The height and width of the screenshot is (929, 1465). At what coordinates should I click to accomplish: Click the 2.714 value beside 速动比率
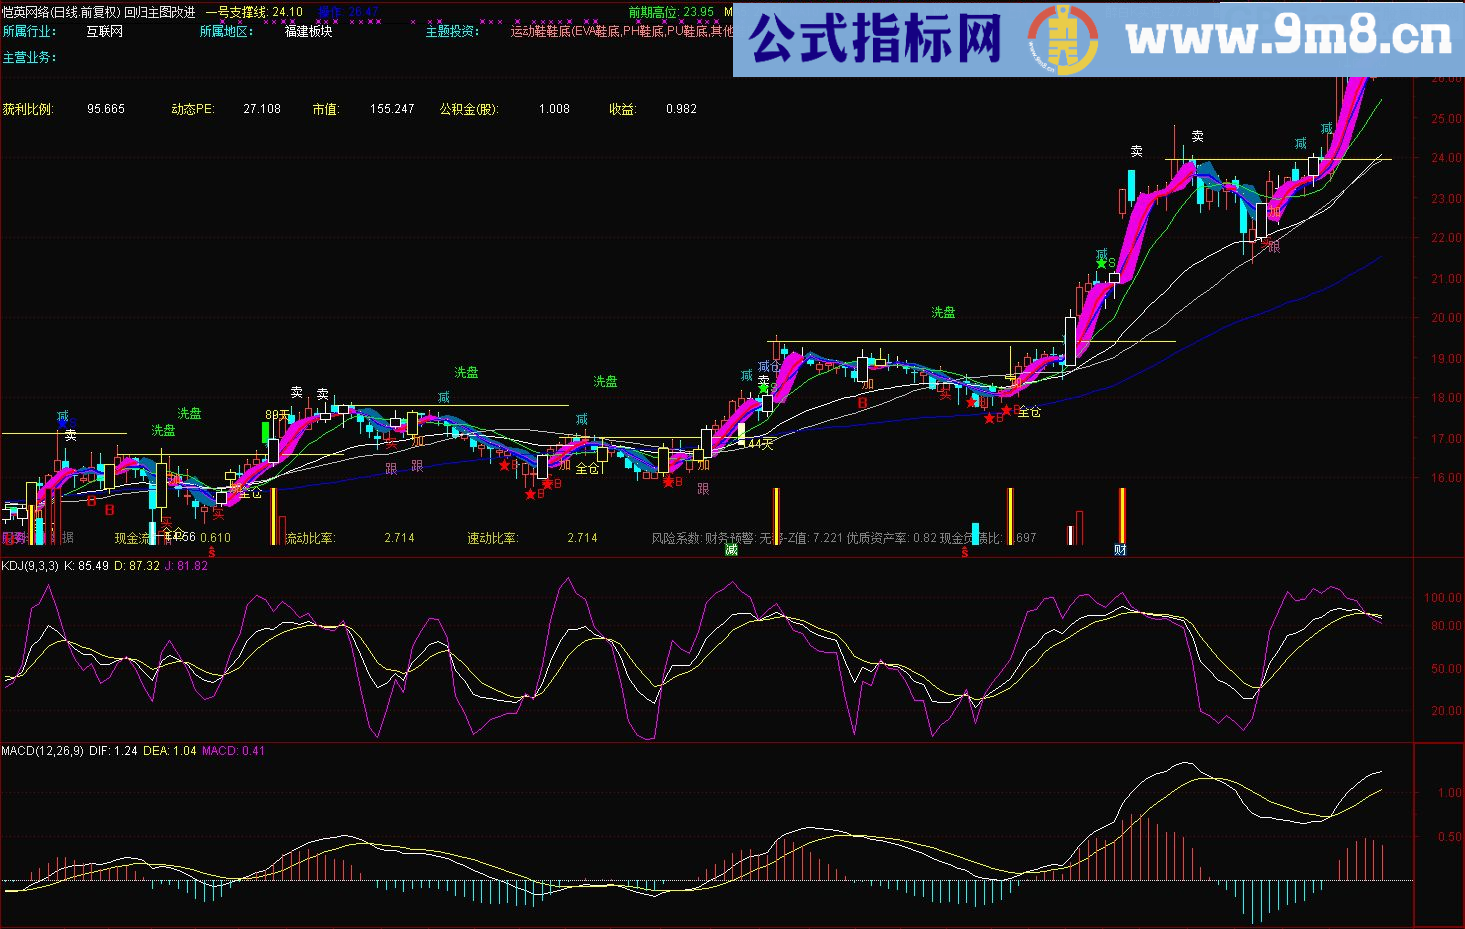point(582,538)
